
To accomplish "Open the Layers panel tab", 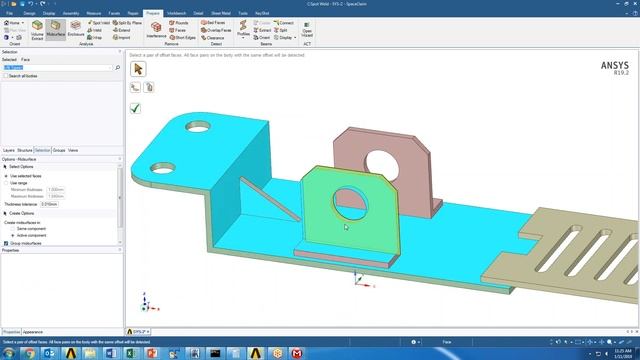I will [9, 151].
